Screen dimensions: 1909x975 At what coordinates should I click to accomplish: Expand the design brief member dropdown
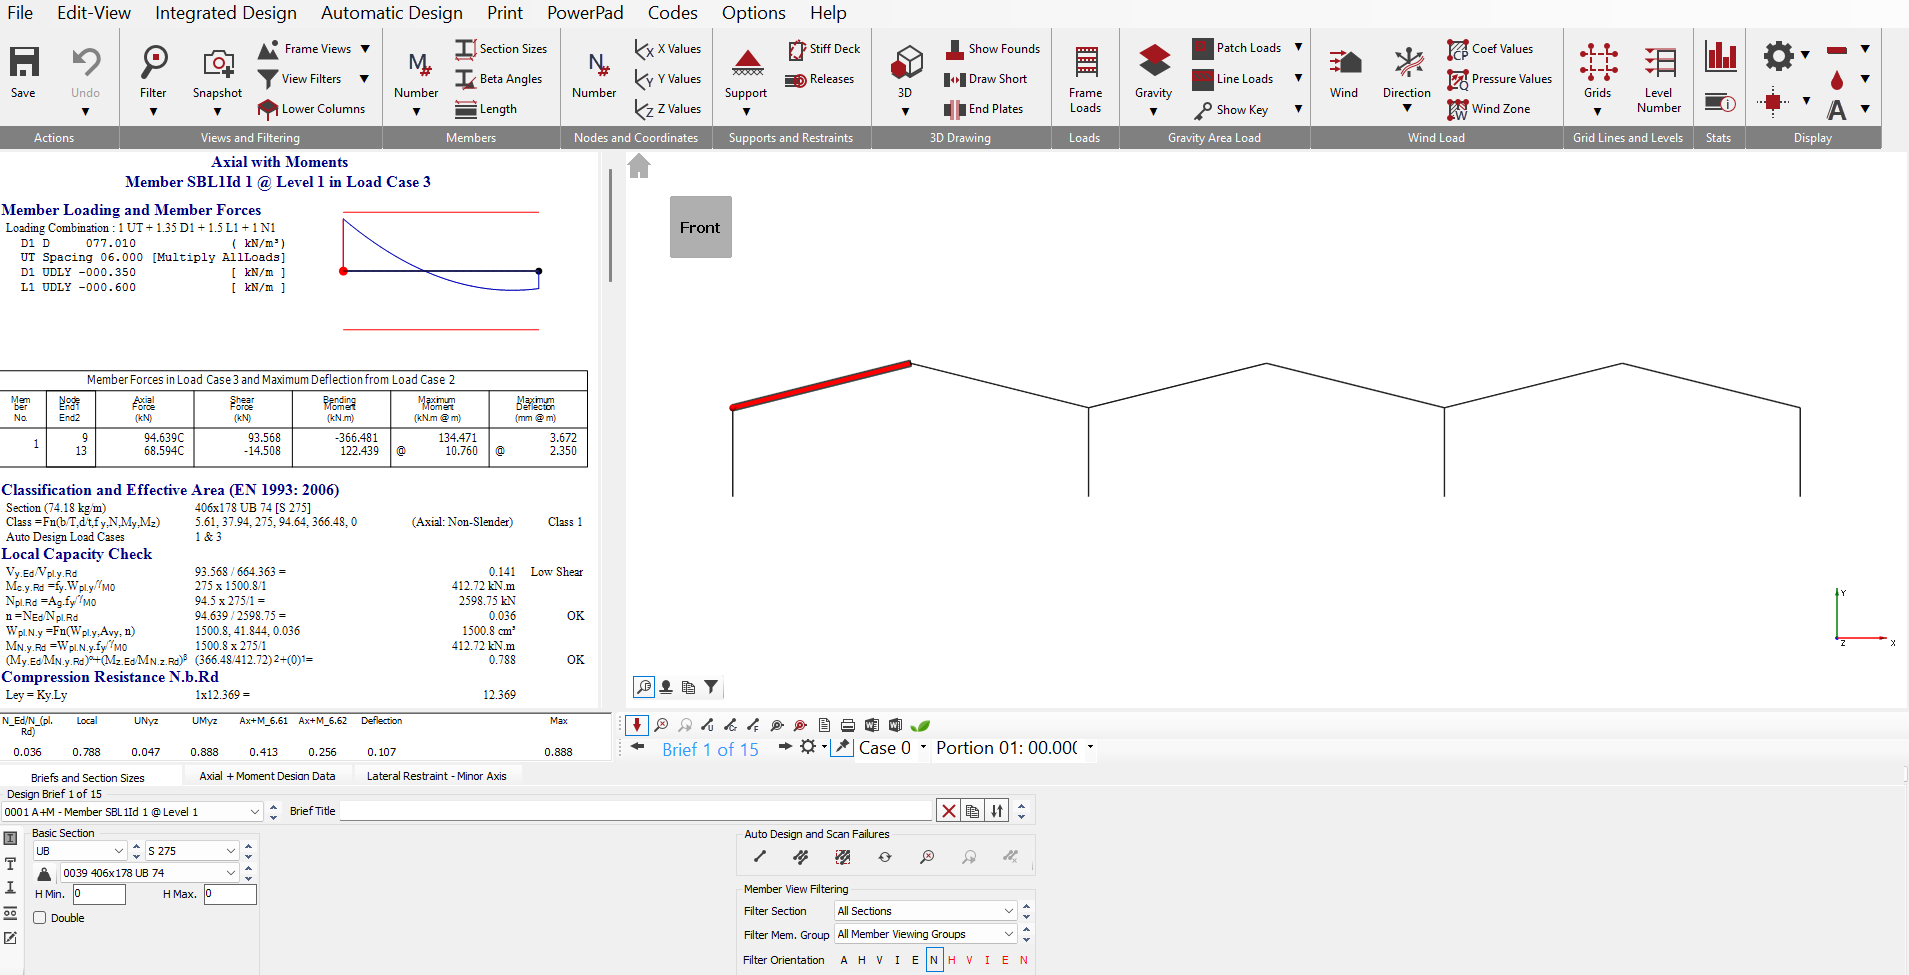click(x=255, y=812)
